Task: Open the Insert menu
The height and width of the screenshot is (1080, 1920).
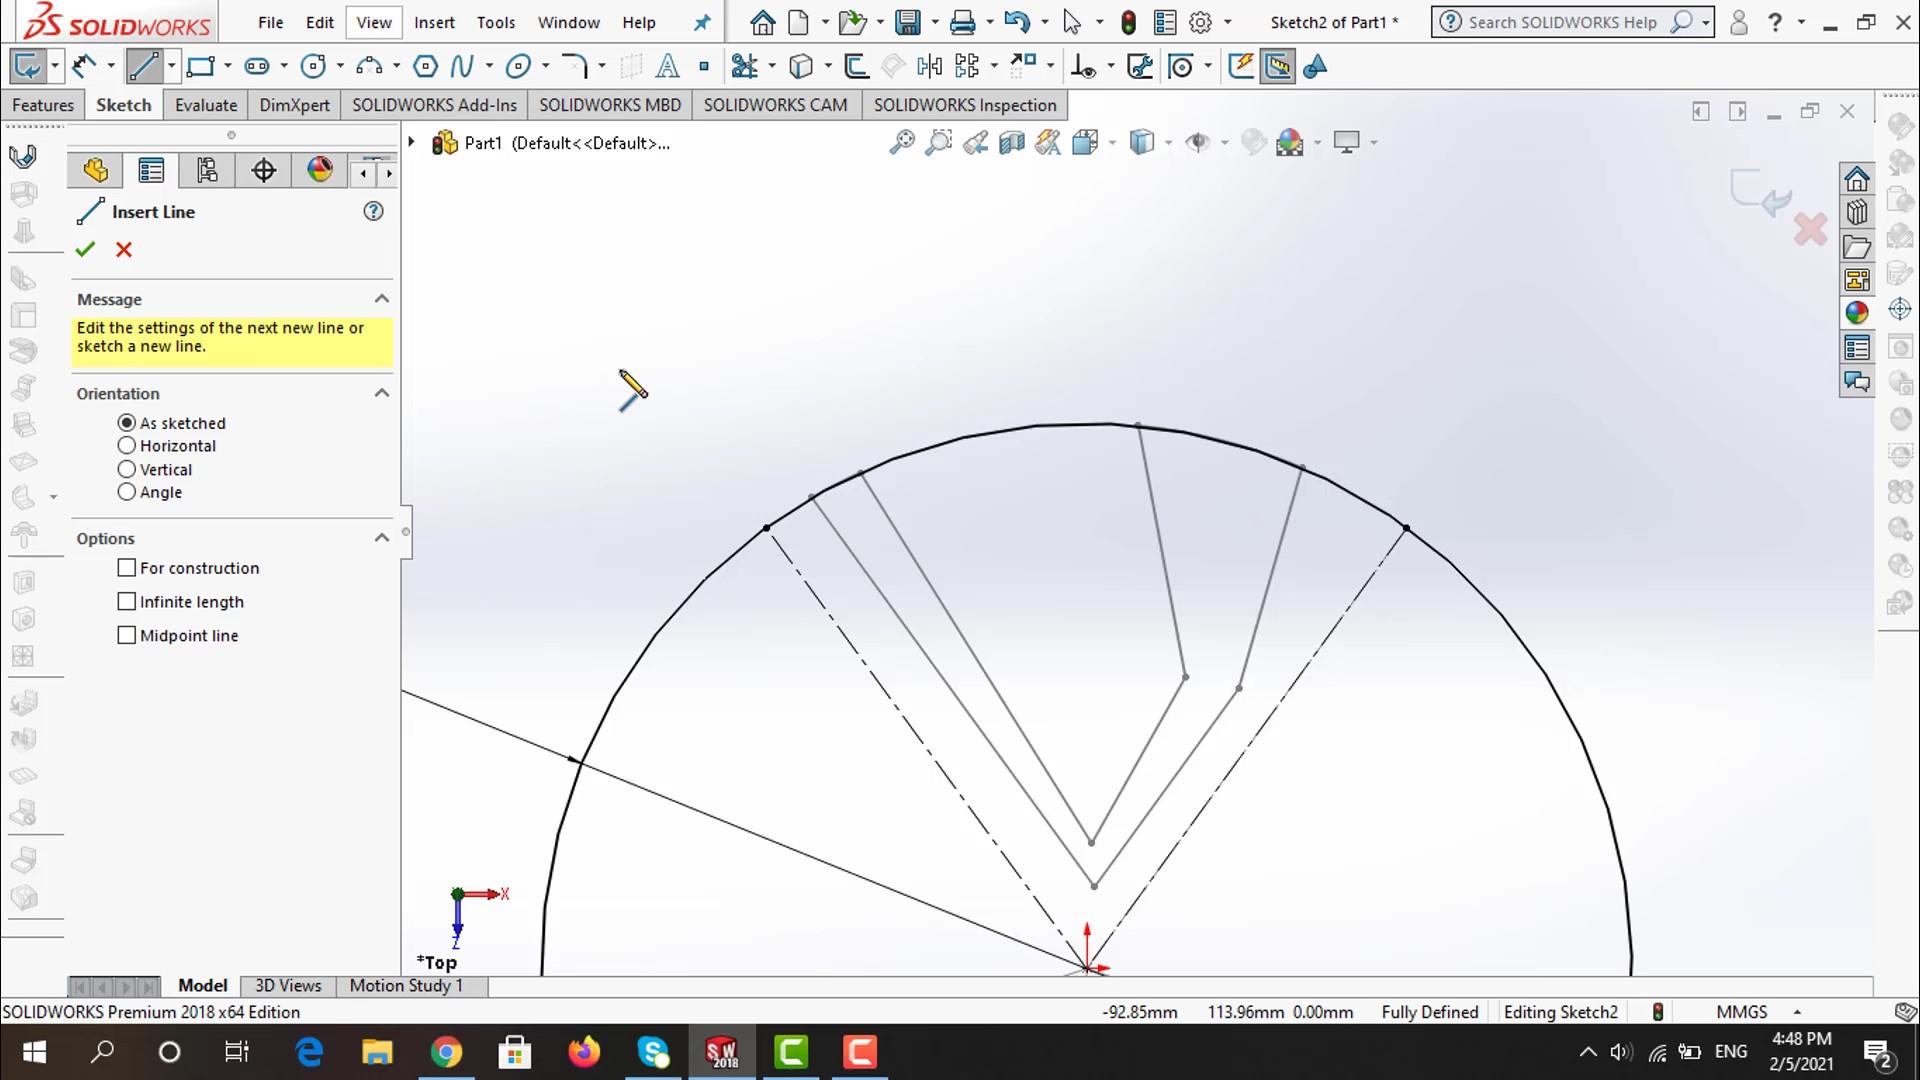Action: click(434, 22)
